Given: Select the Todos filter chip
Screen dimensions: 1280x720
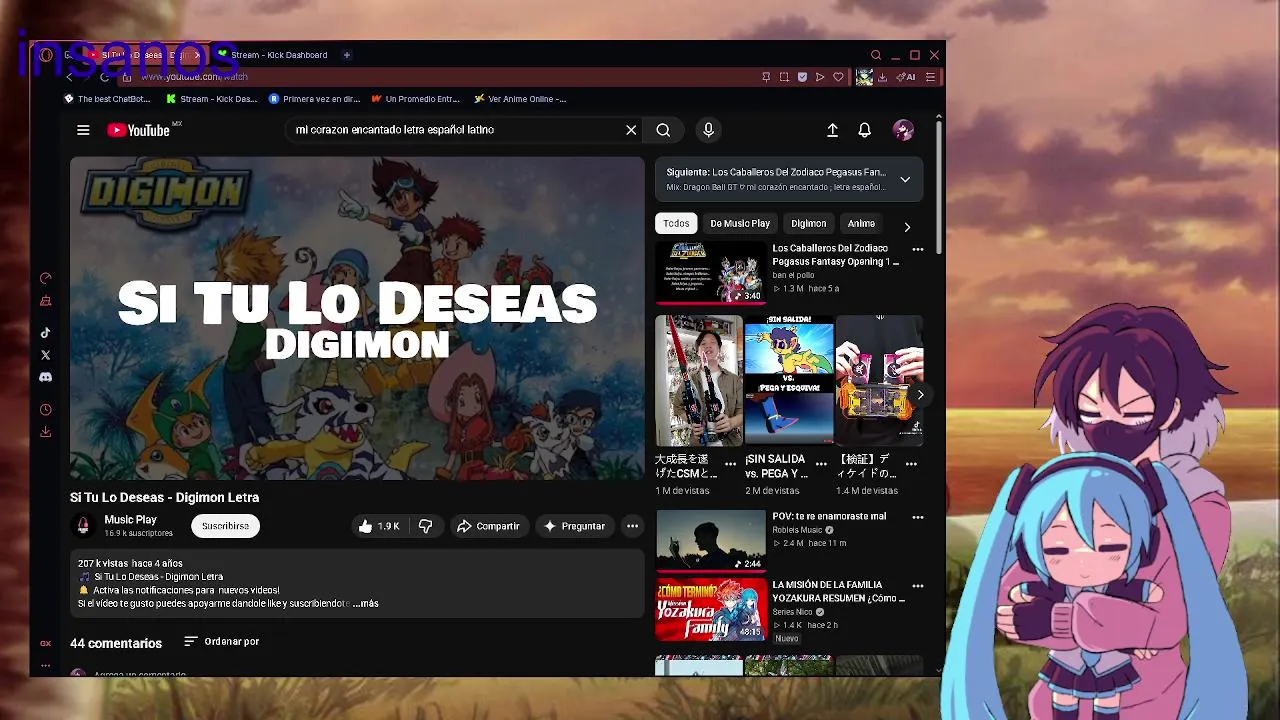Looking at the screenshot, I should tap(676, 224).
